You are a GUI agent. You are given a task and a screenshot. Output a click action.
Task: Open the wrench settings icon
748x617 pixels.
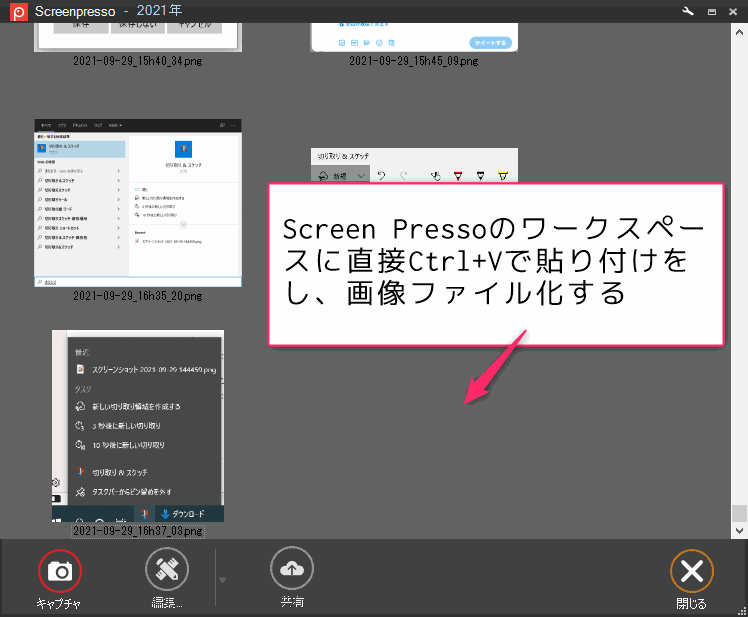point(688,11)
